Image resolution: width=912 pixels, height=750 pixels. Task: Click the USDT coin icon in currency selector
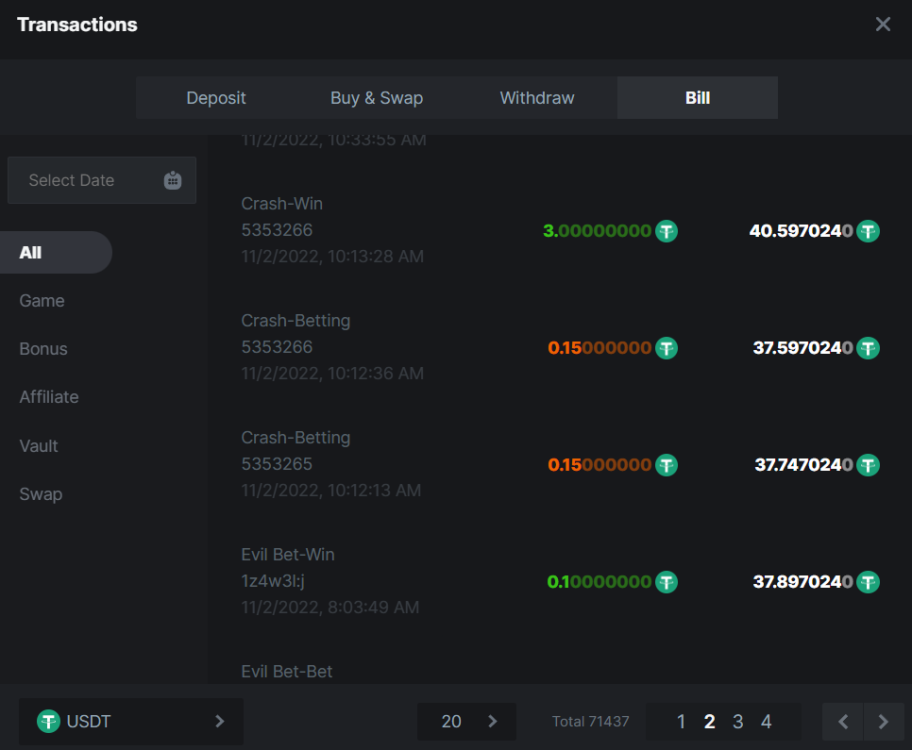click(48, 721)
